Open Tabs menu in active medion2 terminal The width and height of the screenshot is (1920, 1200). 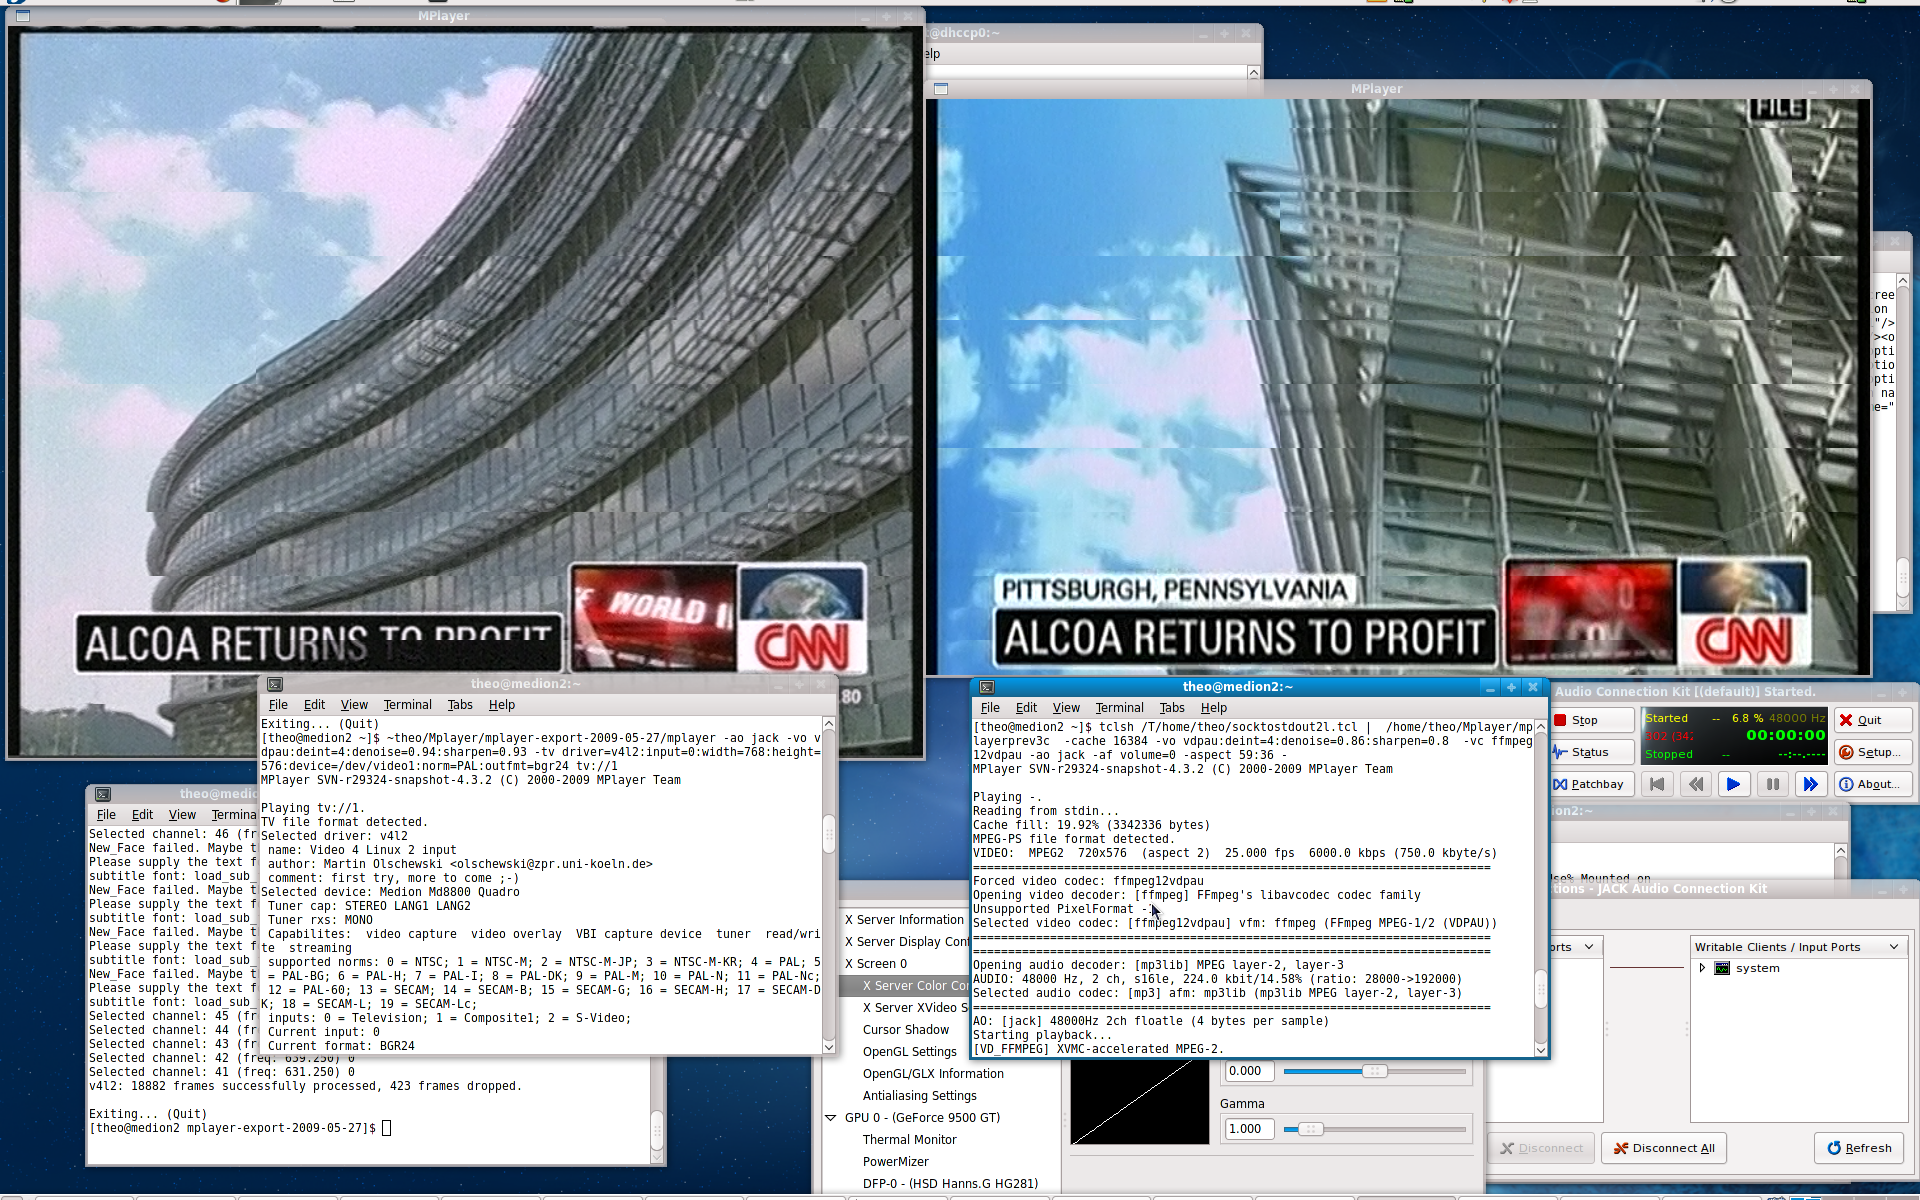pos(1172,708)
